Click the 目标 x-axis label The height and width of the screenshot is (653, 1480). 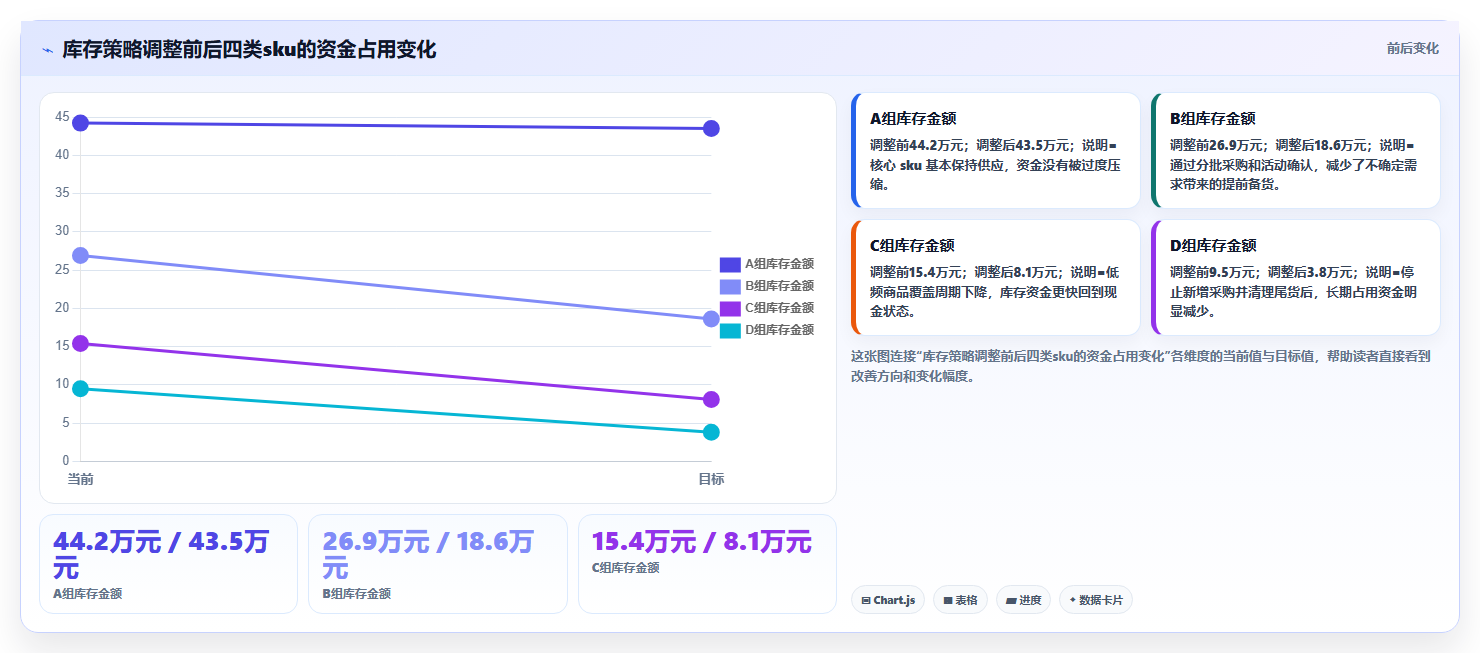point(711,480)
